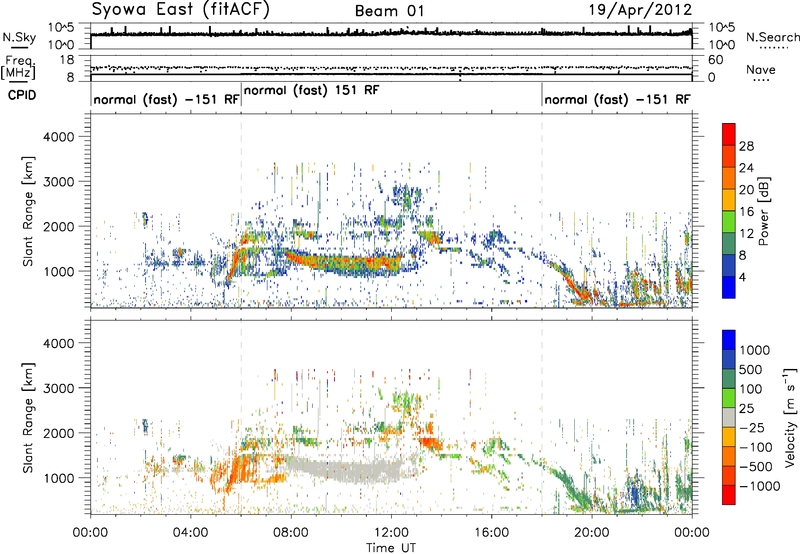Click the 'Time UT' axis label
This screenshot has height=554, width=800.
pyautogui.click(x=391, y=548)
